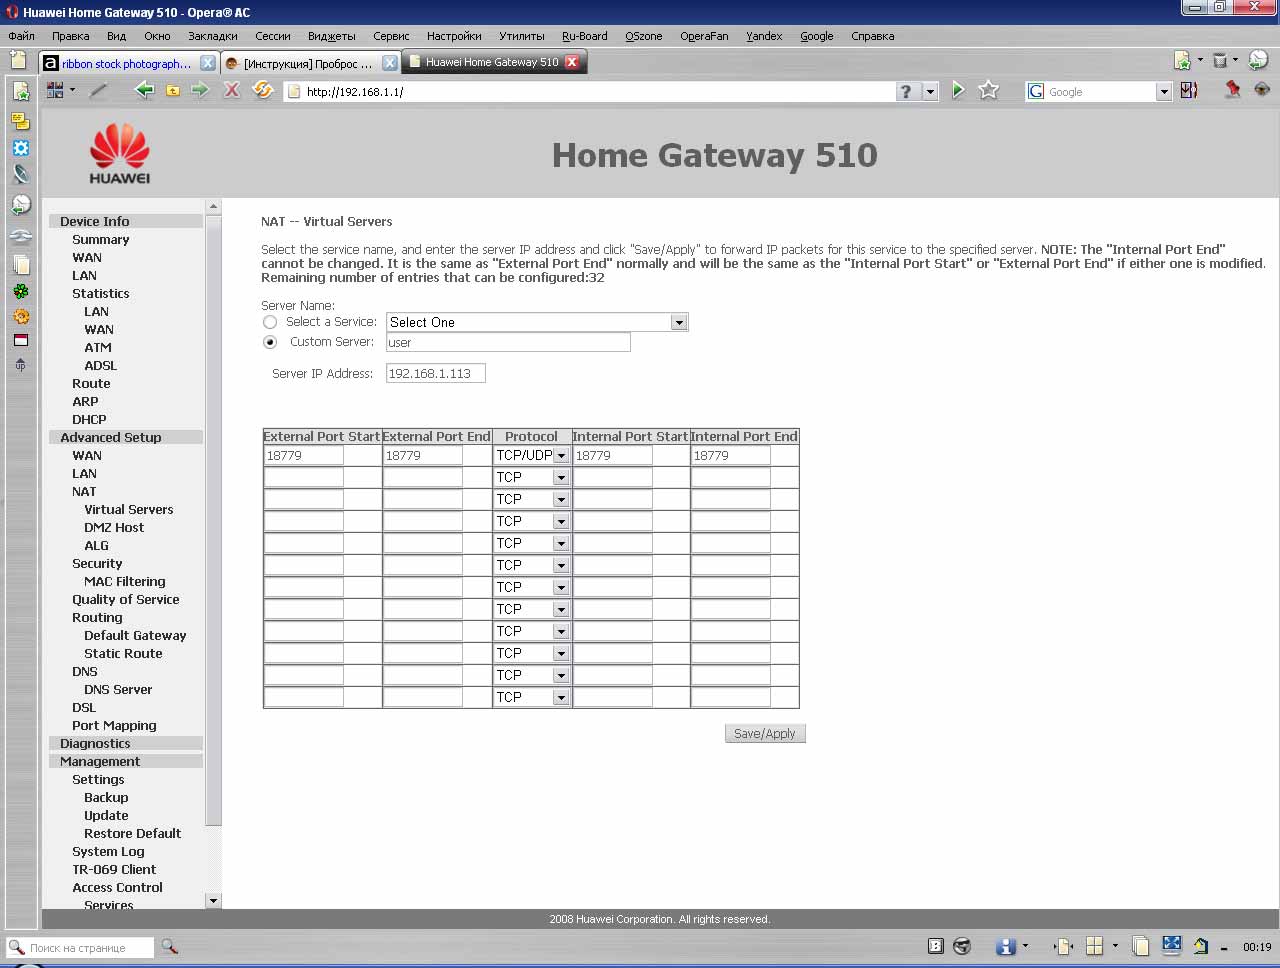Screen dimensions: 1280x968
Task: Click the green Back arrow in the toolbar
Action: pyautogui.click(x=144, y=91)
